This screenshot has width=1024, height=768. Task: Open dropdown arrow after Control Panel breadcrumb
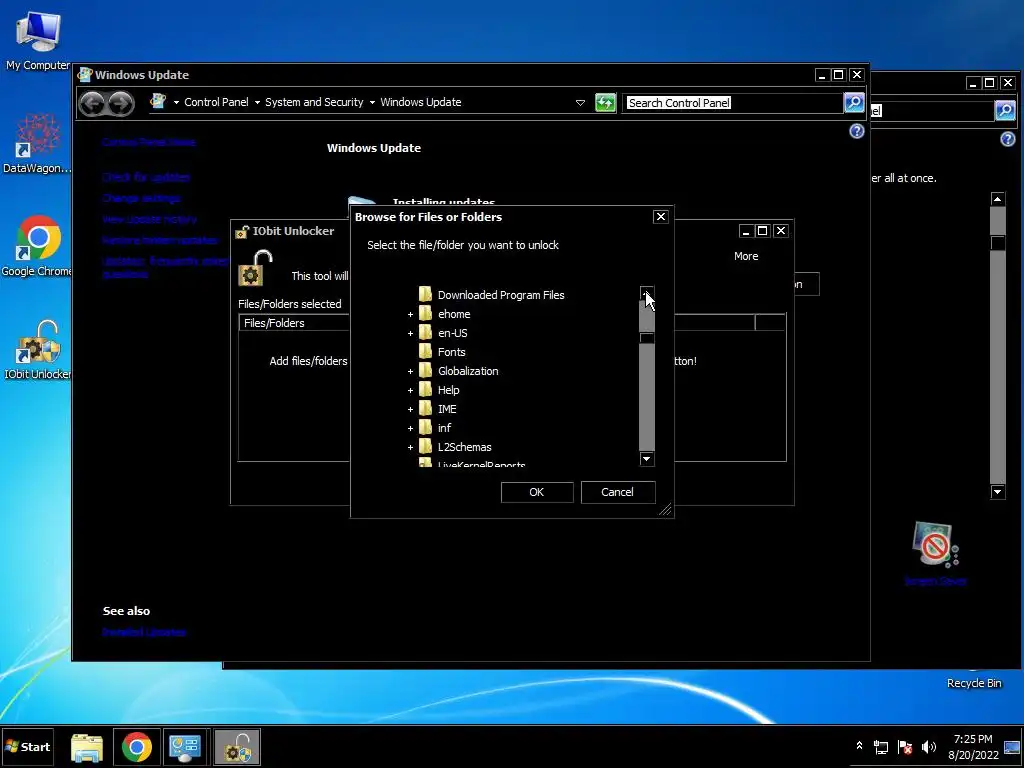257,103
